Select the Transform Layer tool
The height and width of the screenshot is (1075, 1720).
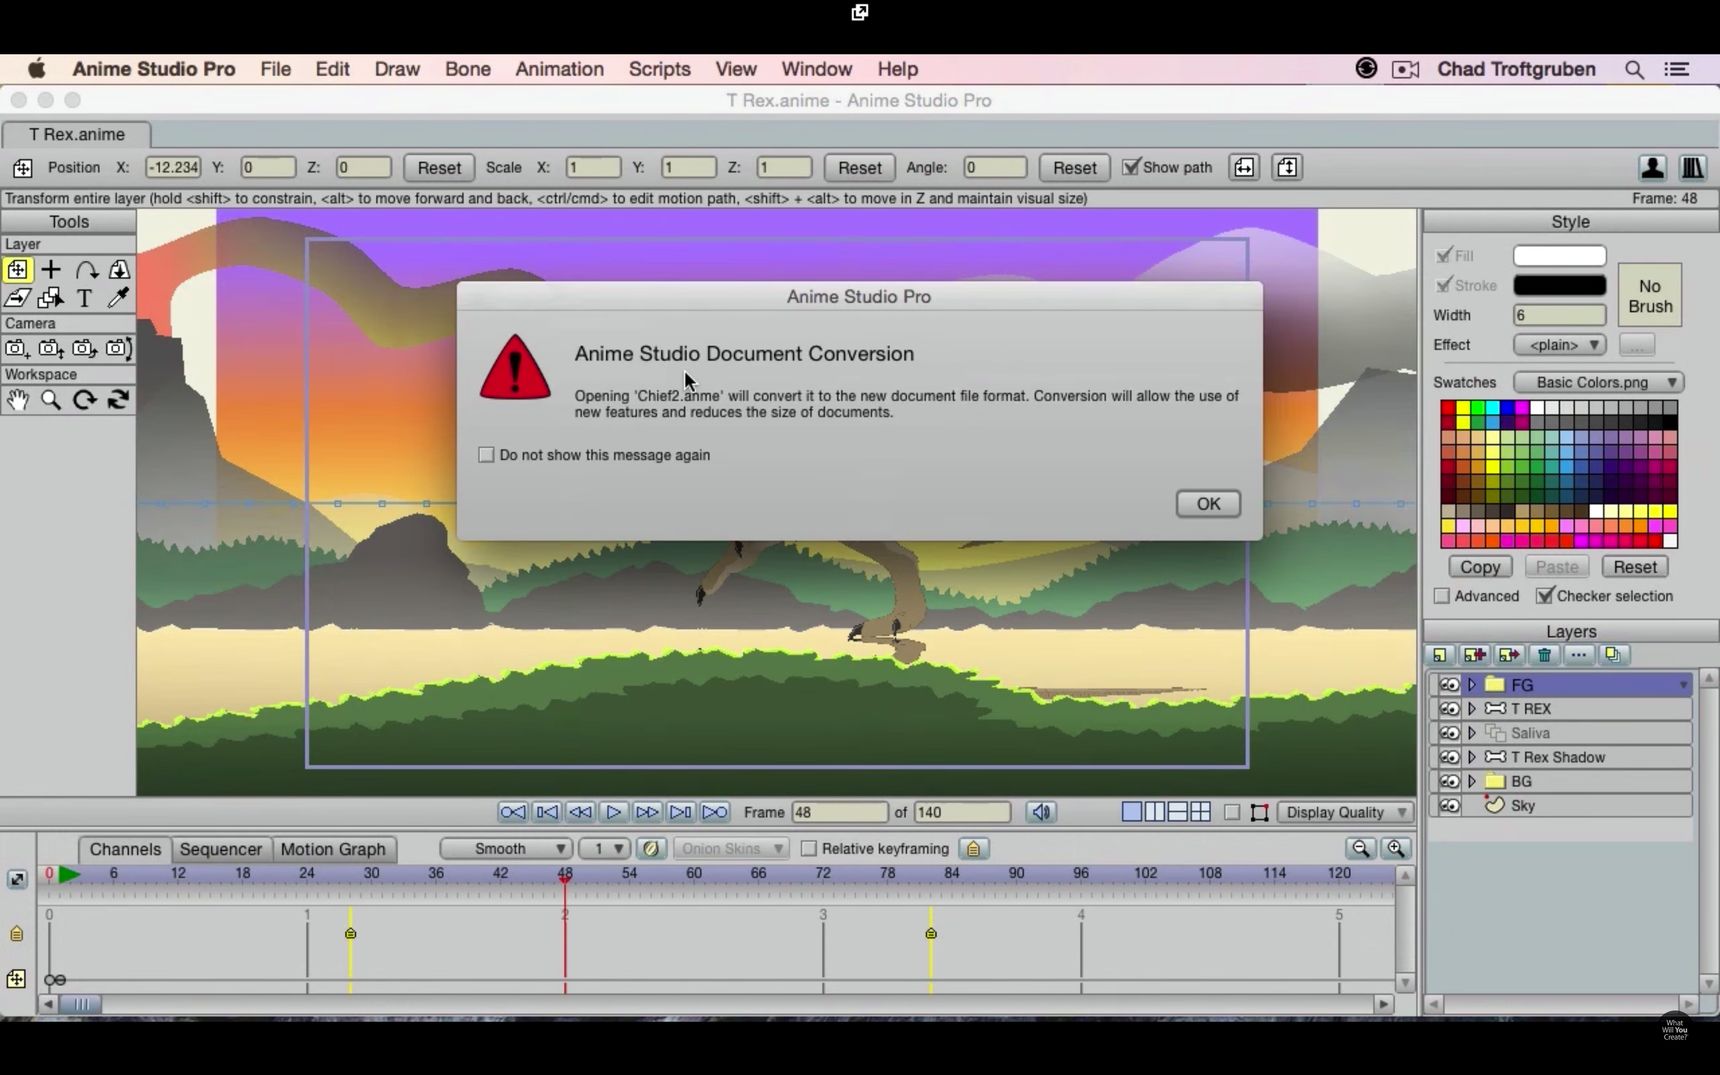tap(17, 270)
